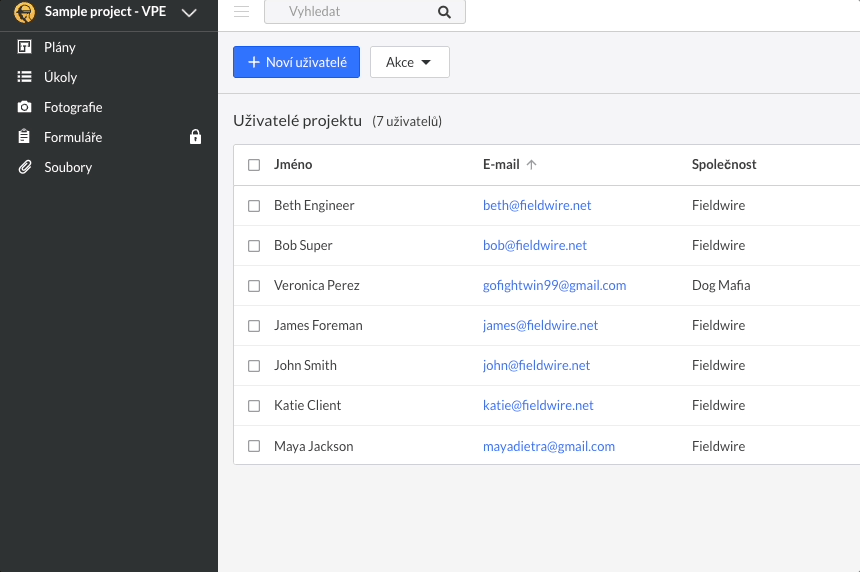Image resolution: width=860 pixels, height=572 pixels.
Task: Go to the Soubory section
Action: [x=68, y=167]
